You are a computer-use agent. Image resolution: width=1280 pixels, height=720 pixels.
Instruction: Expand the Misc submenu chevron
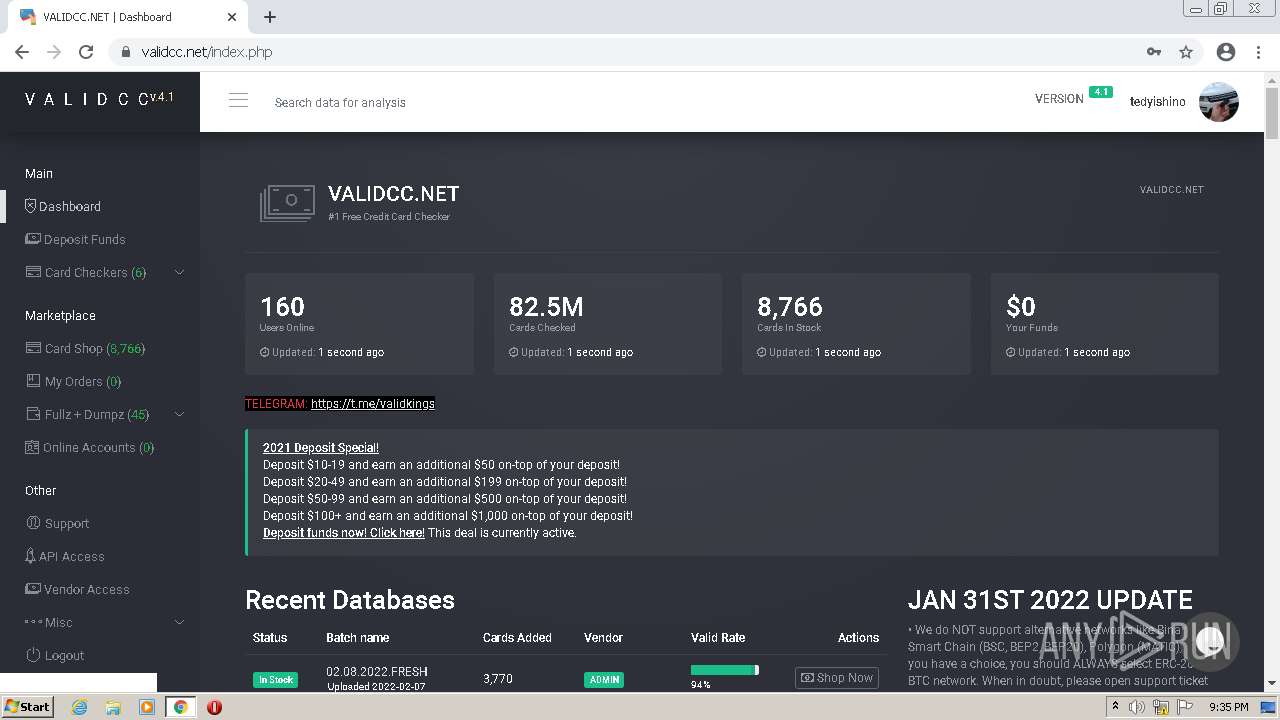point(180,622)
